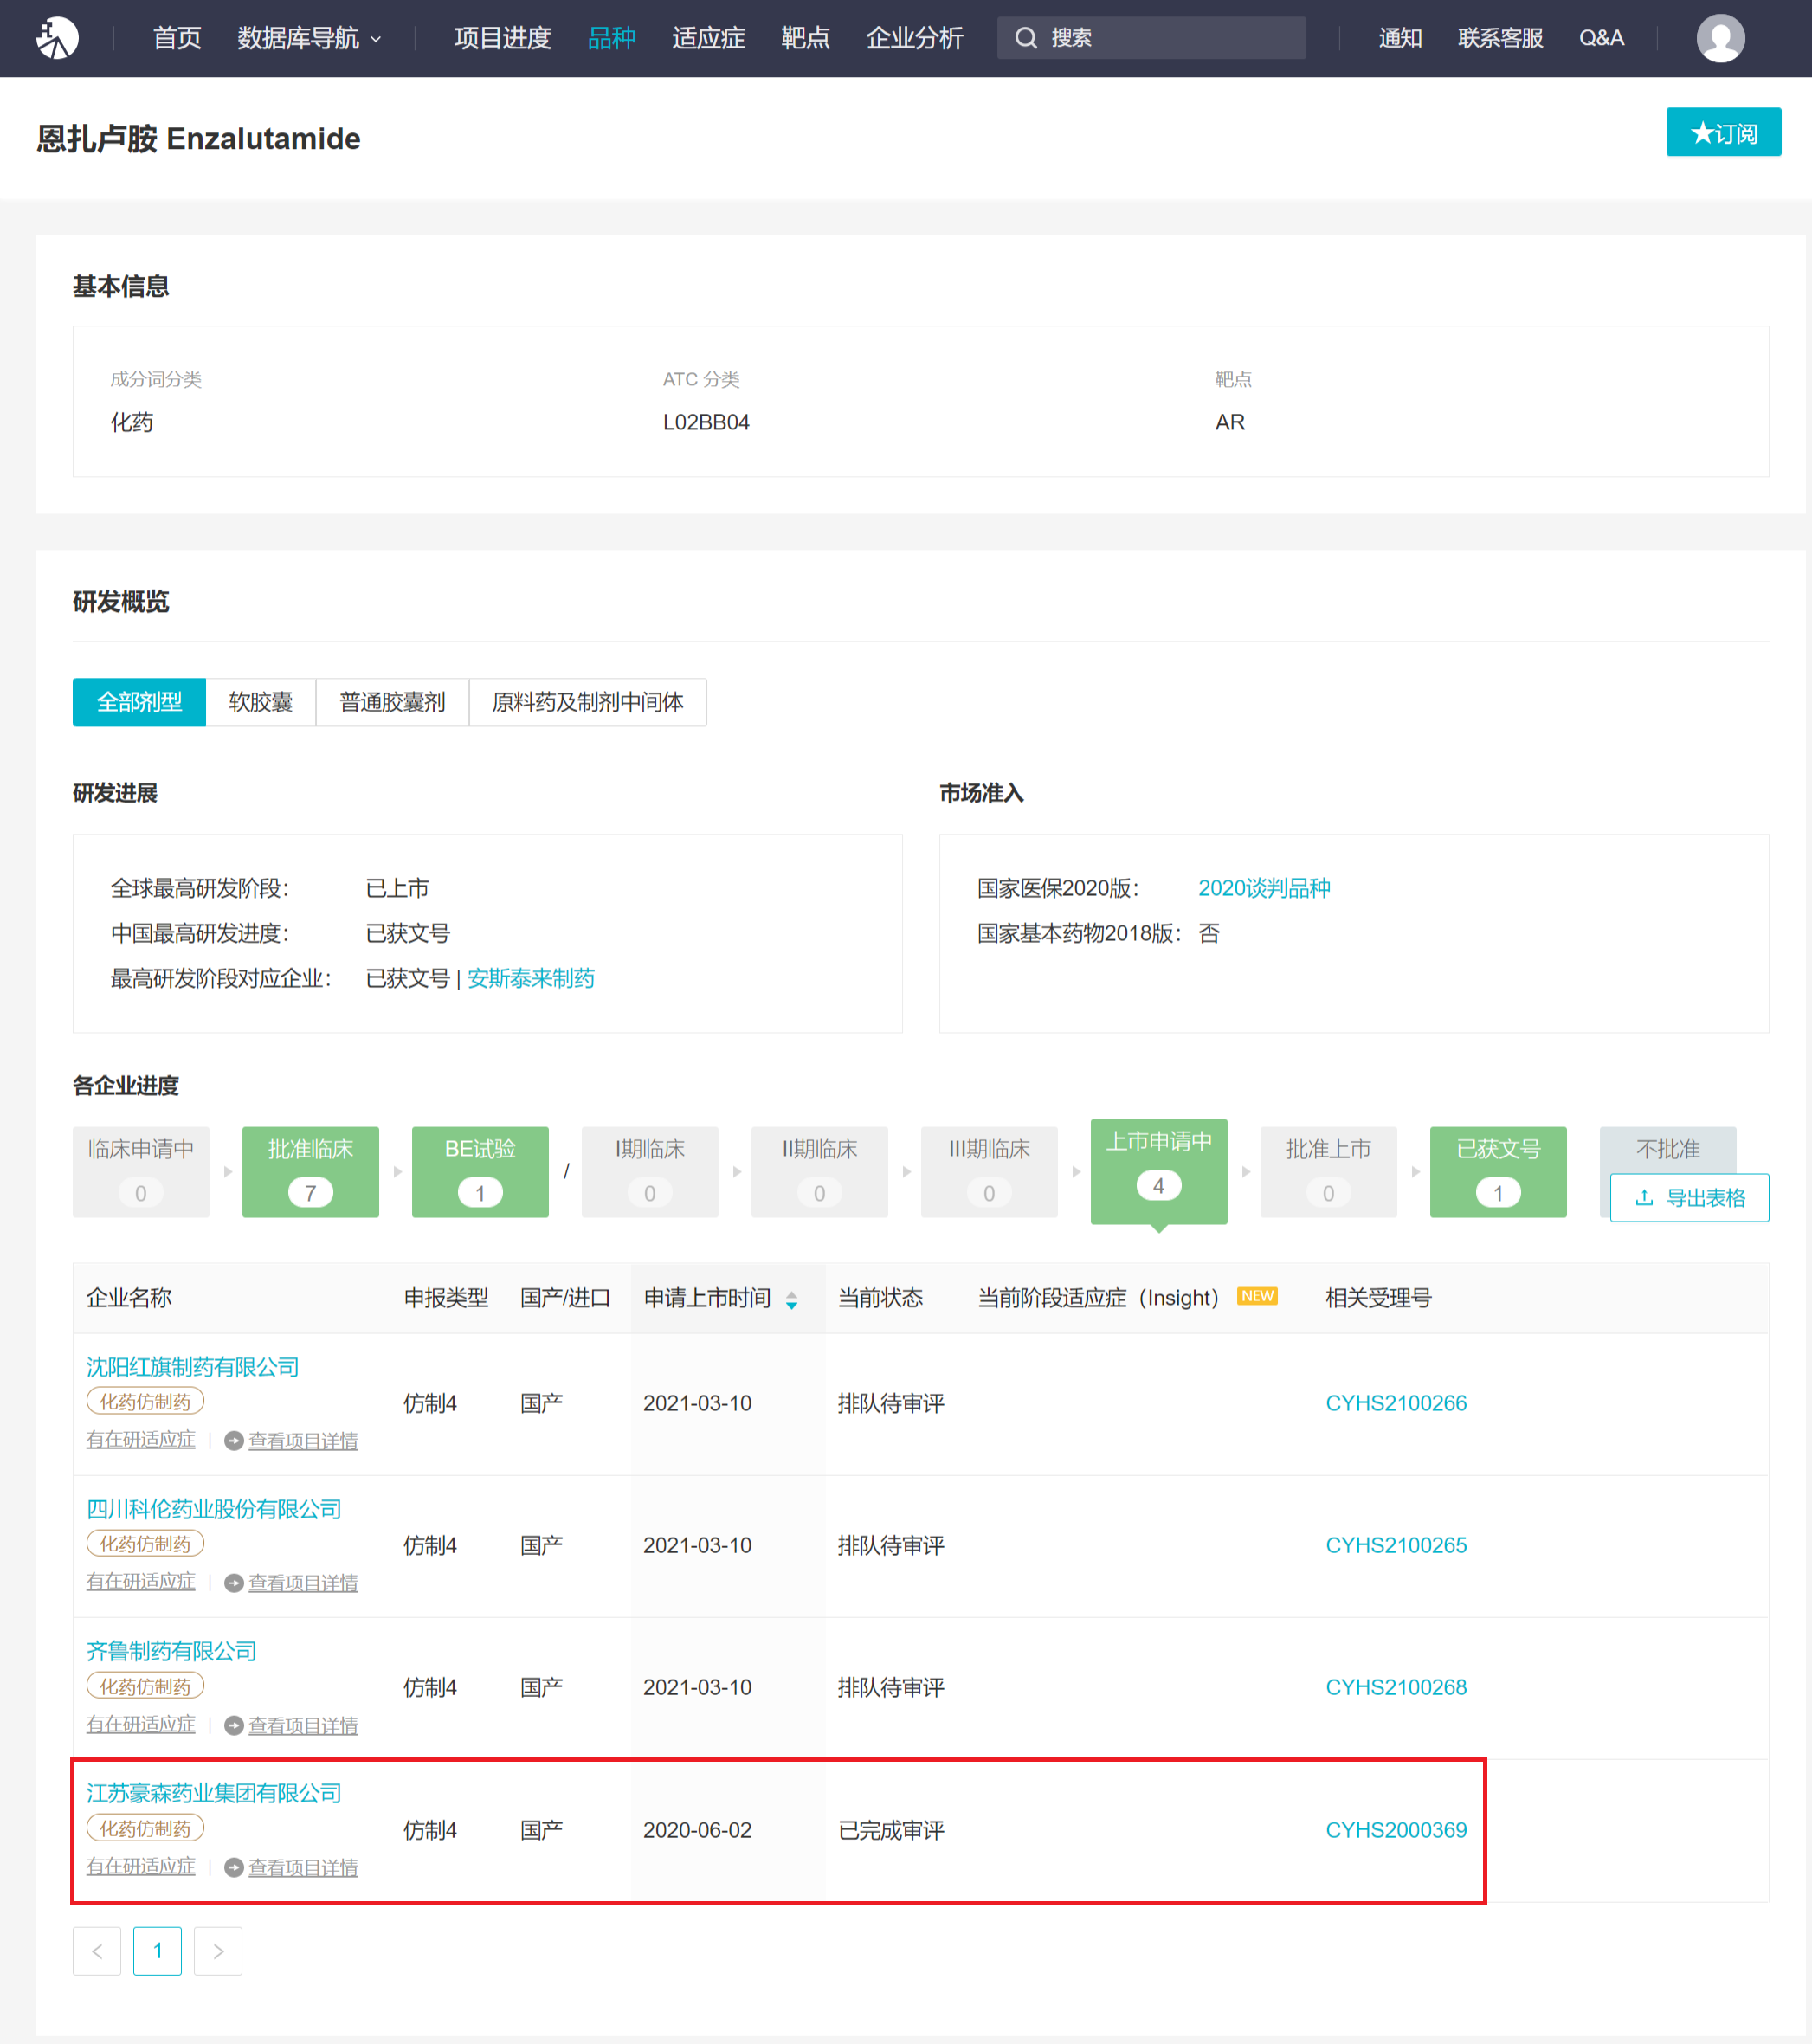Open acceptance number CYHS2100266

pyautogui.click(x=1396, y=1403)
